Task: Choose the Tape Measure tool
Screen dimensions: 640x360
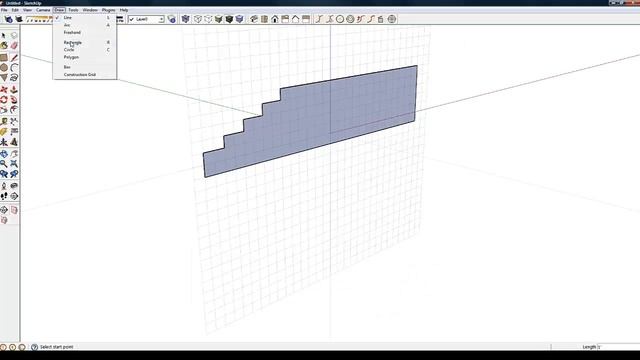Action: [x=4, y=121]
